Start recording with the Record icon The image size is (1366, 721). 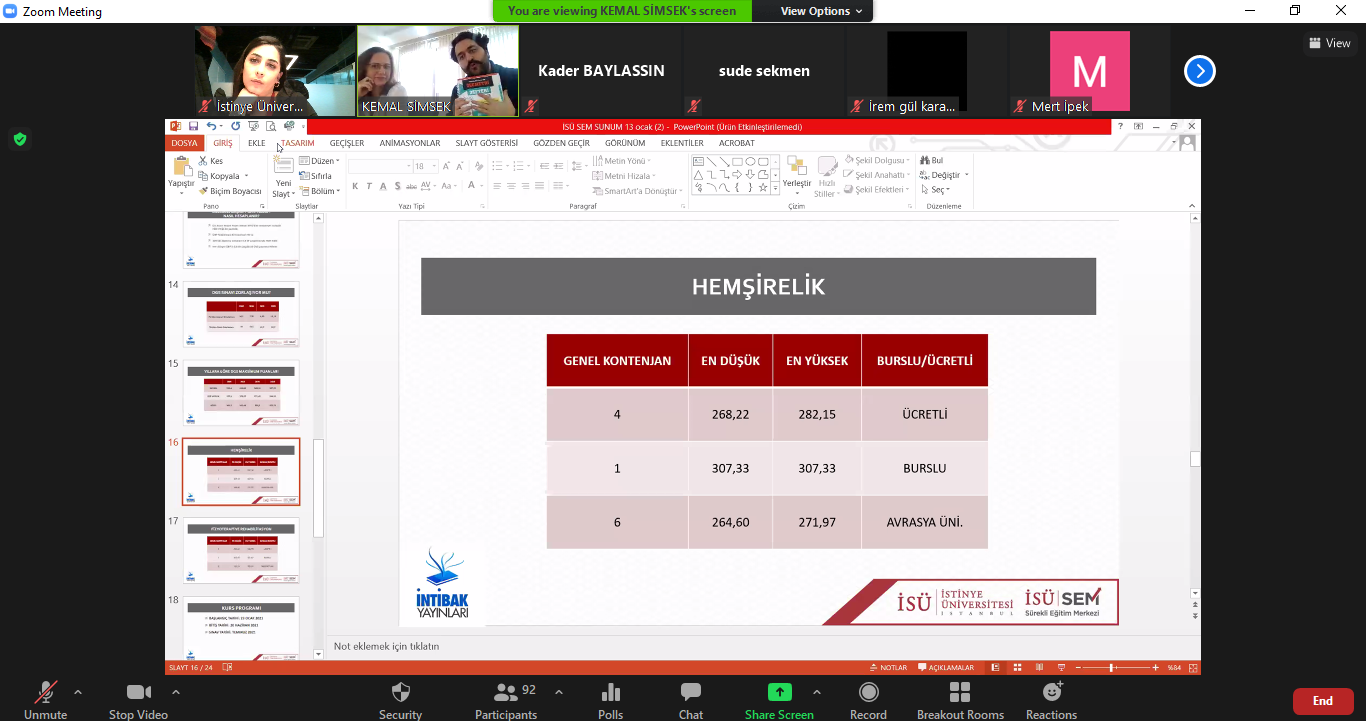(868, 693)
